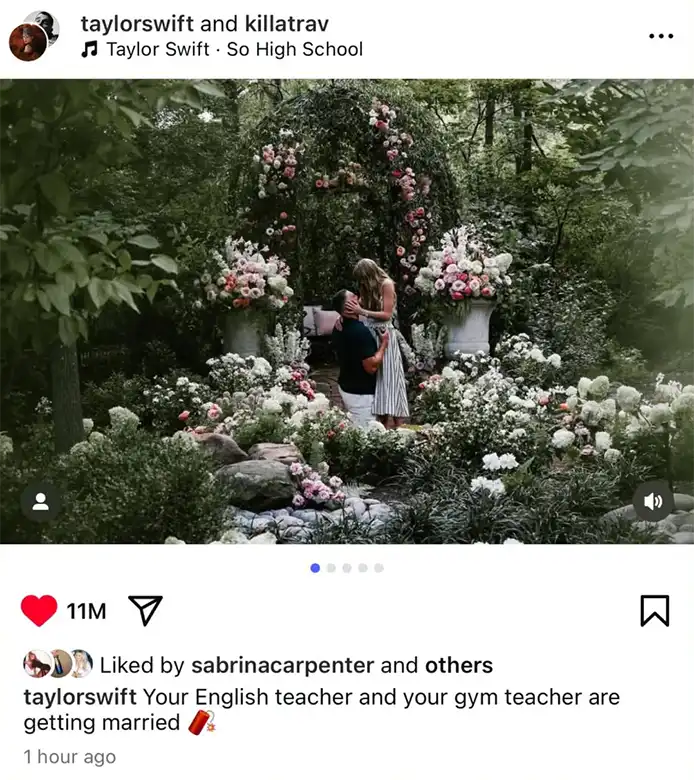Tap the 1 hour ago timestamp
The width and height of the screenshot is (694, 780).
(x=70, y=757)
